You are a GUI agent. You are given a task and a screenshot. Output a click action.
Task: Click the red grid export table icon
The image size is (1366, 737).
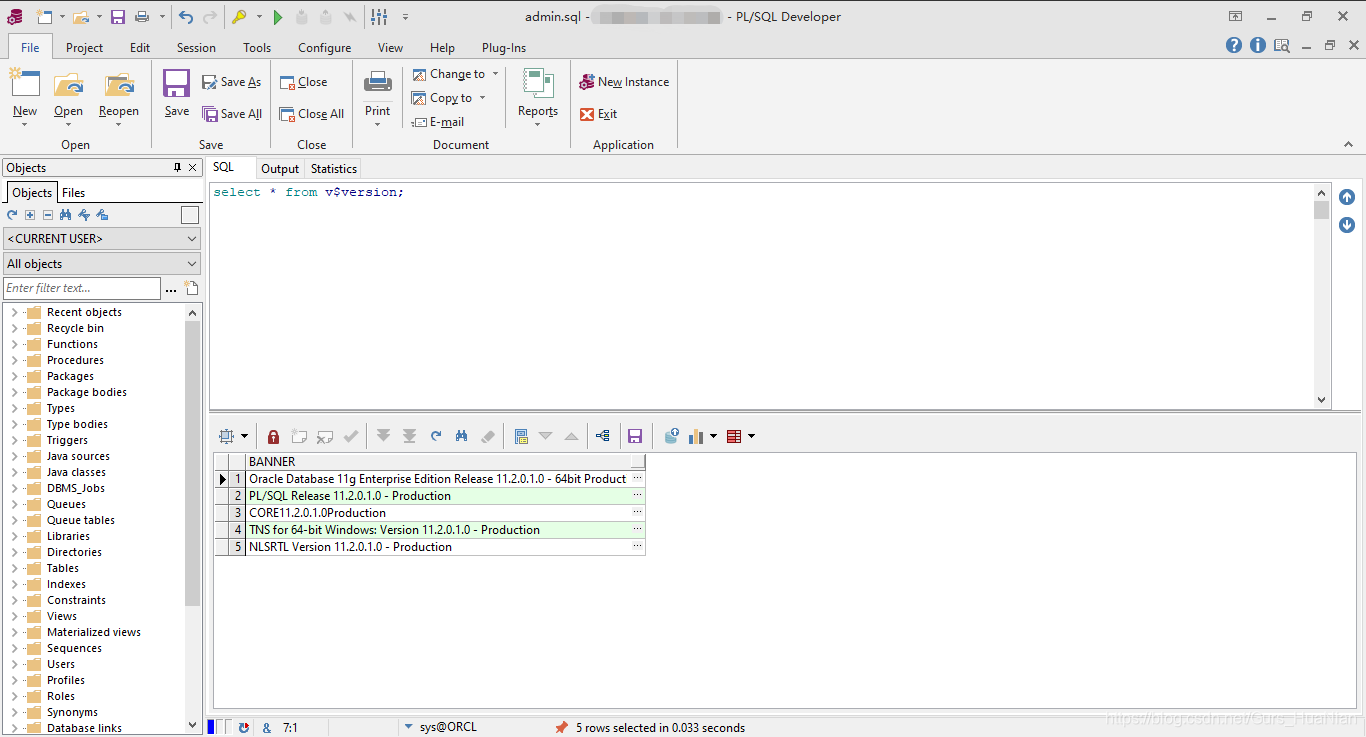coord(734,436)
